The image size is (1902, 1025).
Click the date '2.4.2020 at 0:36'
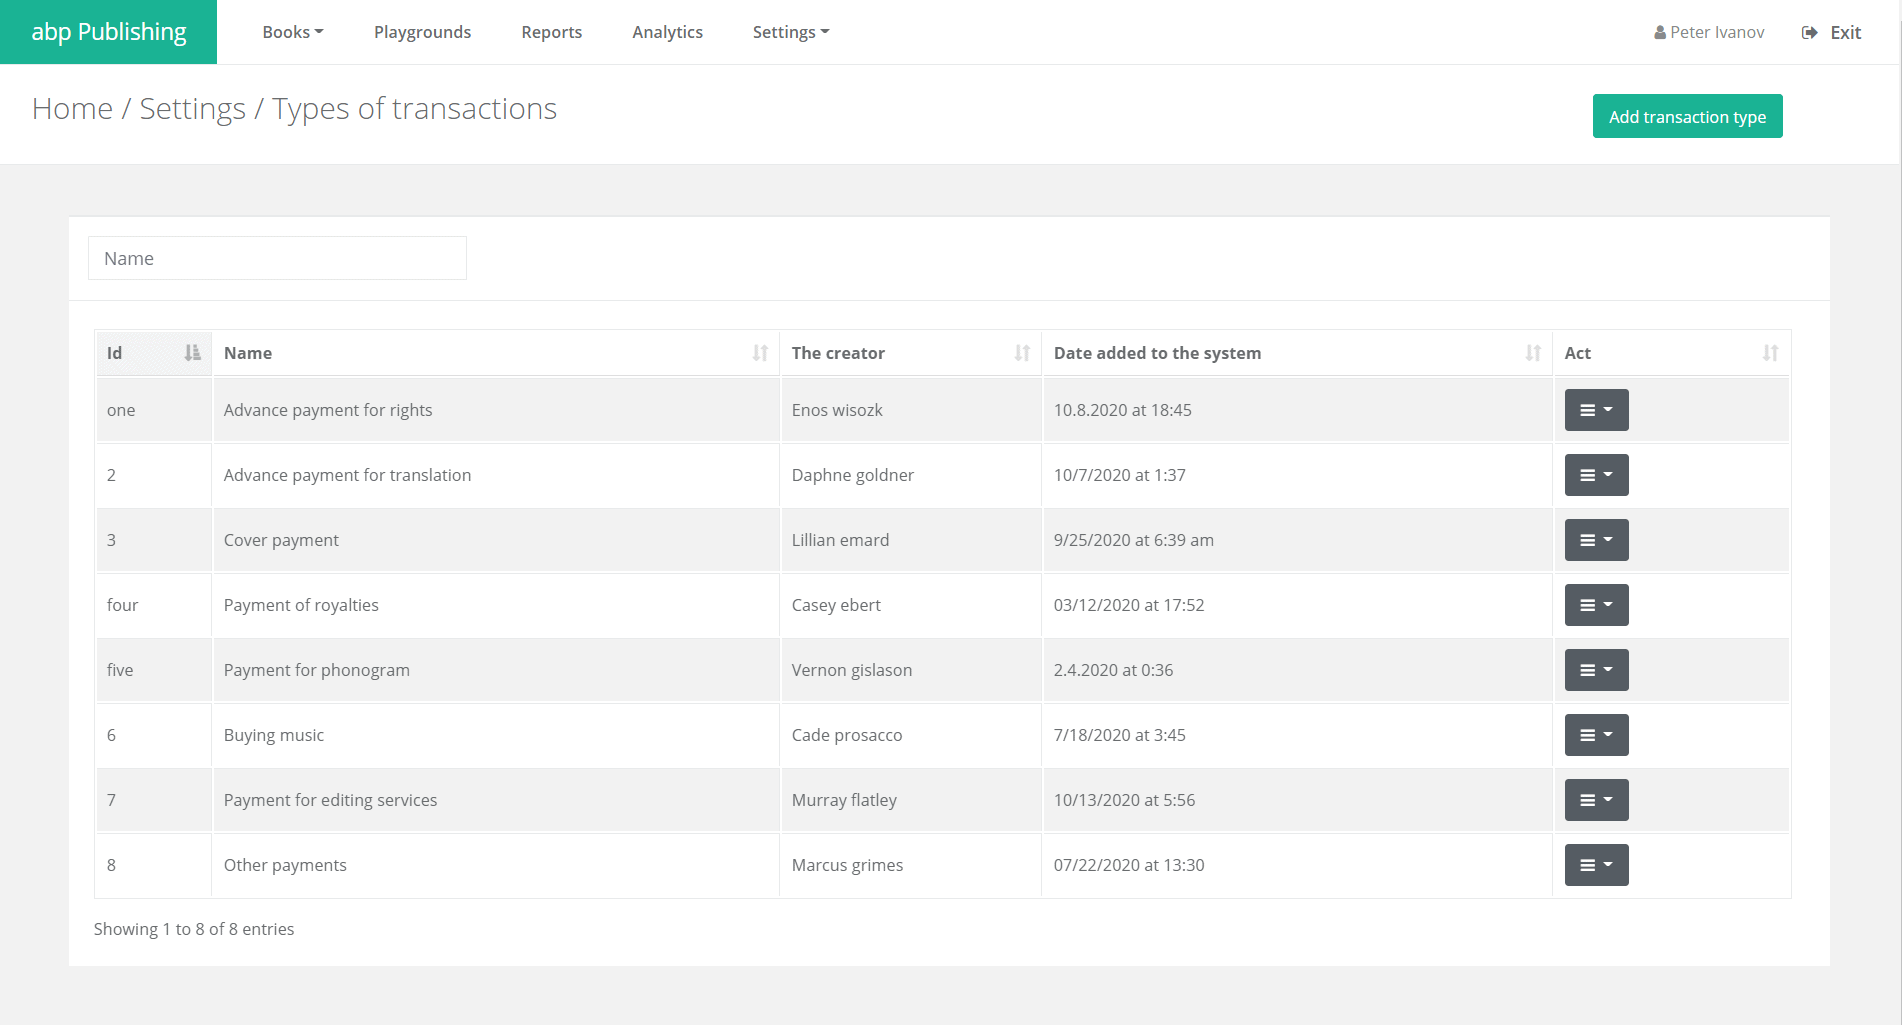(1113, 670)
